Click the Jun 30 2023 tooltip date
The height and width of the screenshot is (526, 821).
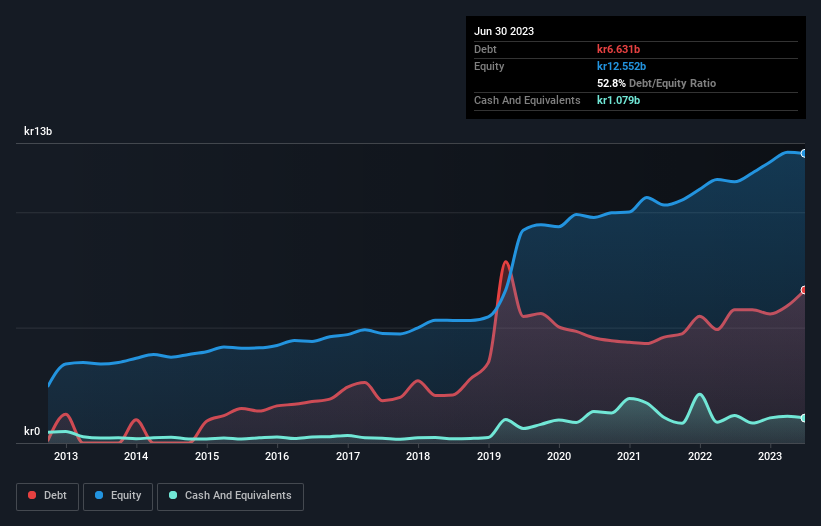(504, 31)
